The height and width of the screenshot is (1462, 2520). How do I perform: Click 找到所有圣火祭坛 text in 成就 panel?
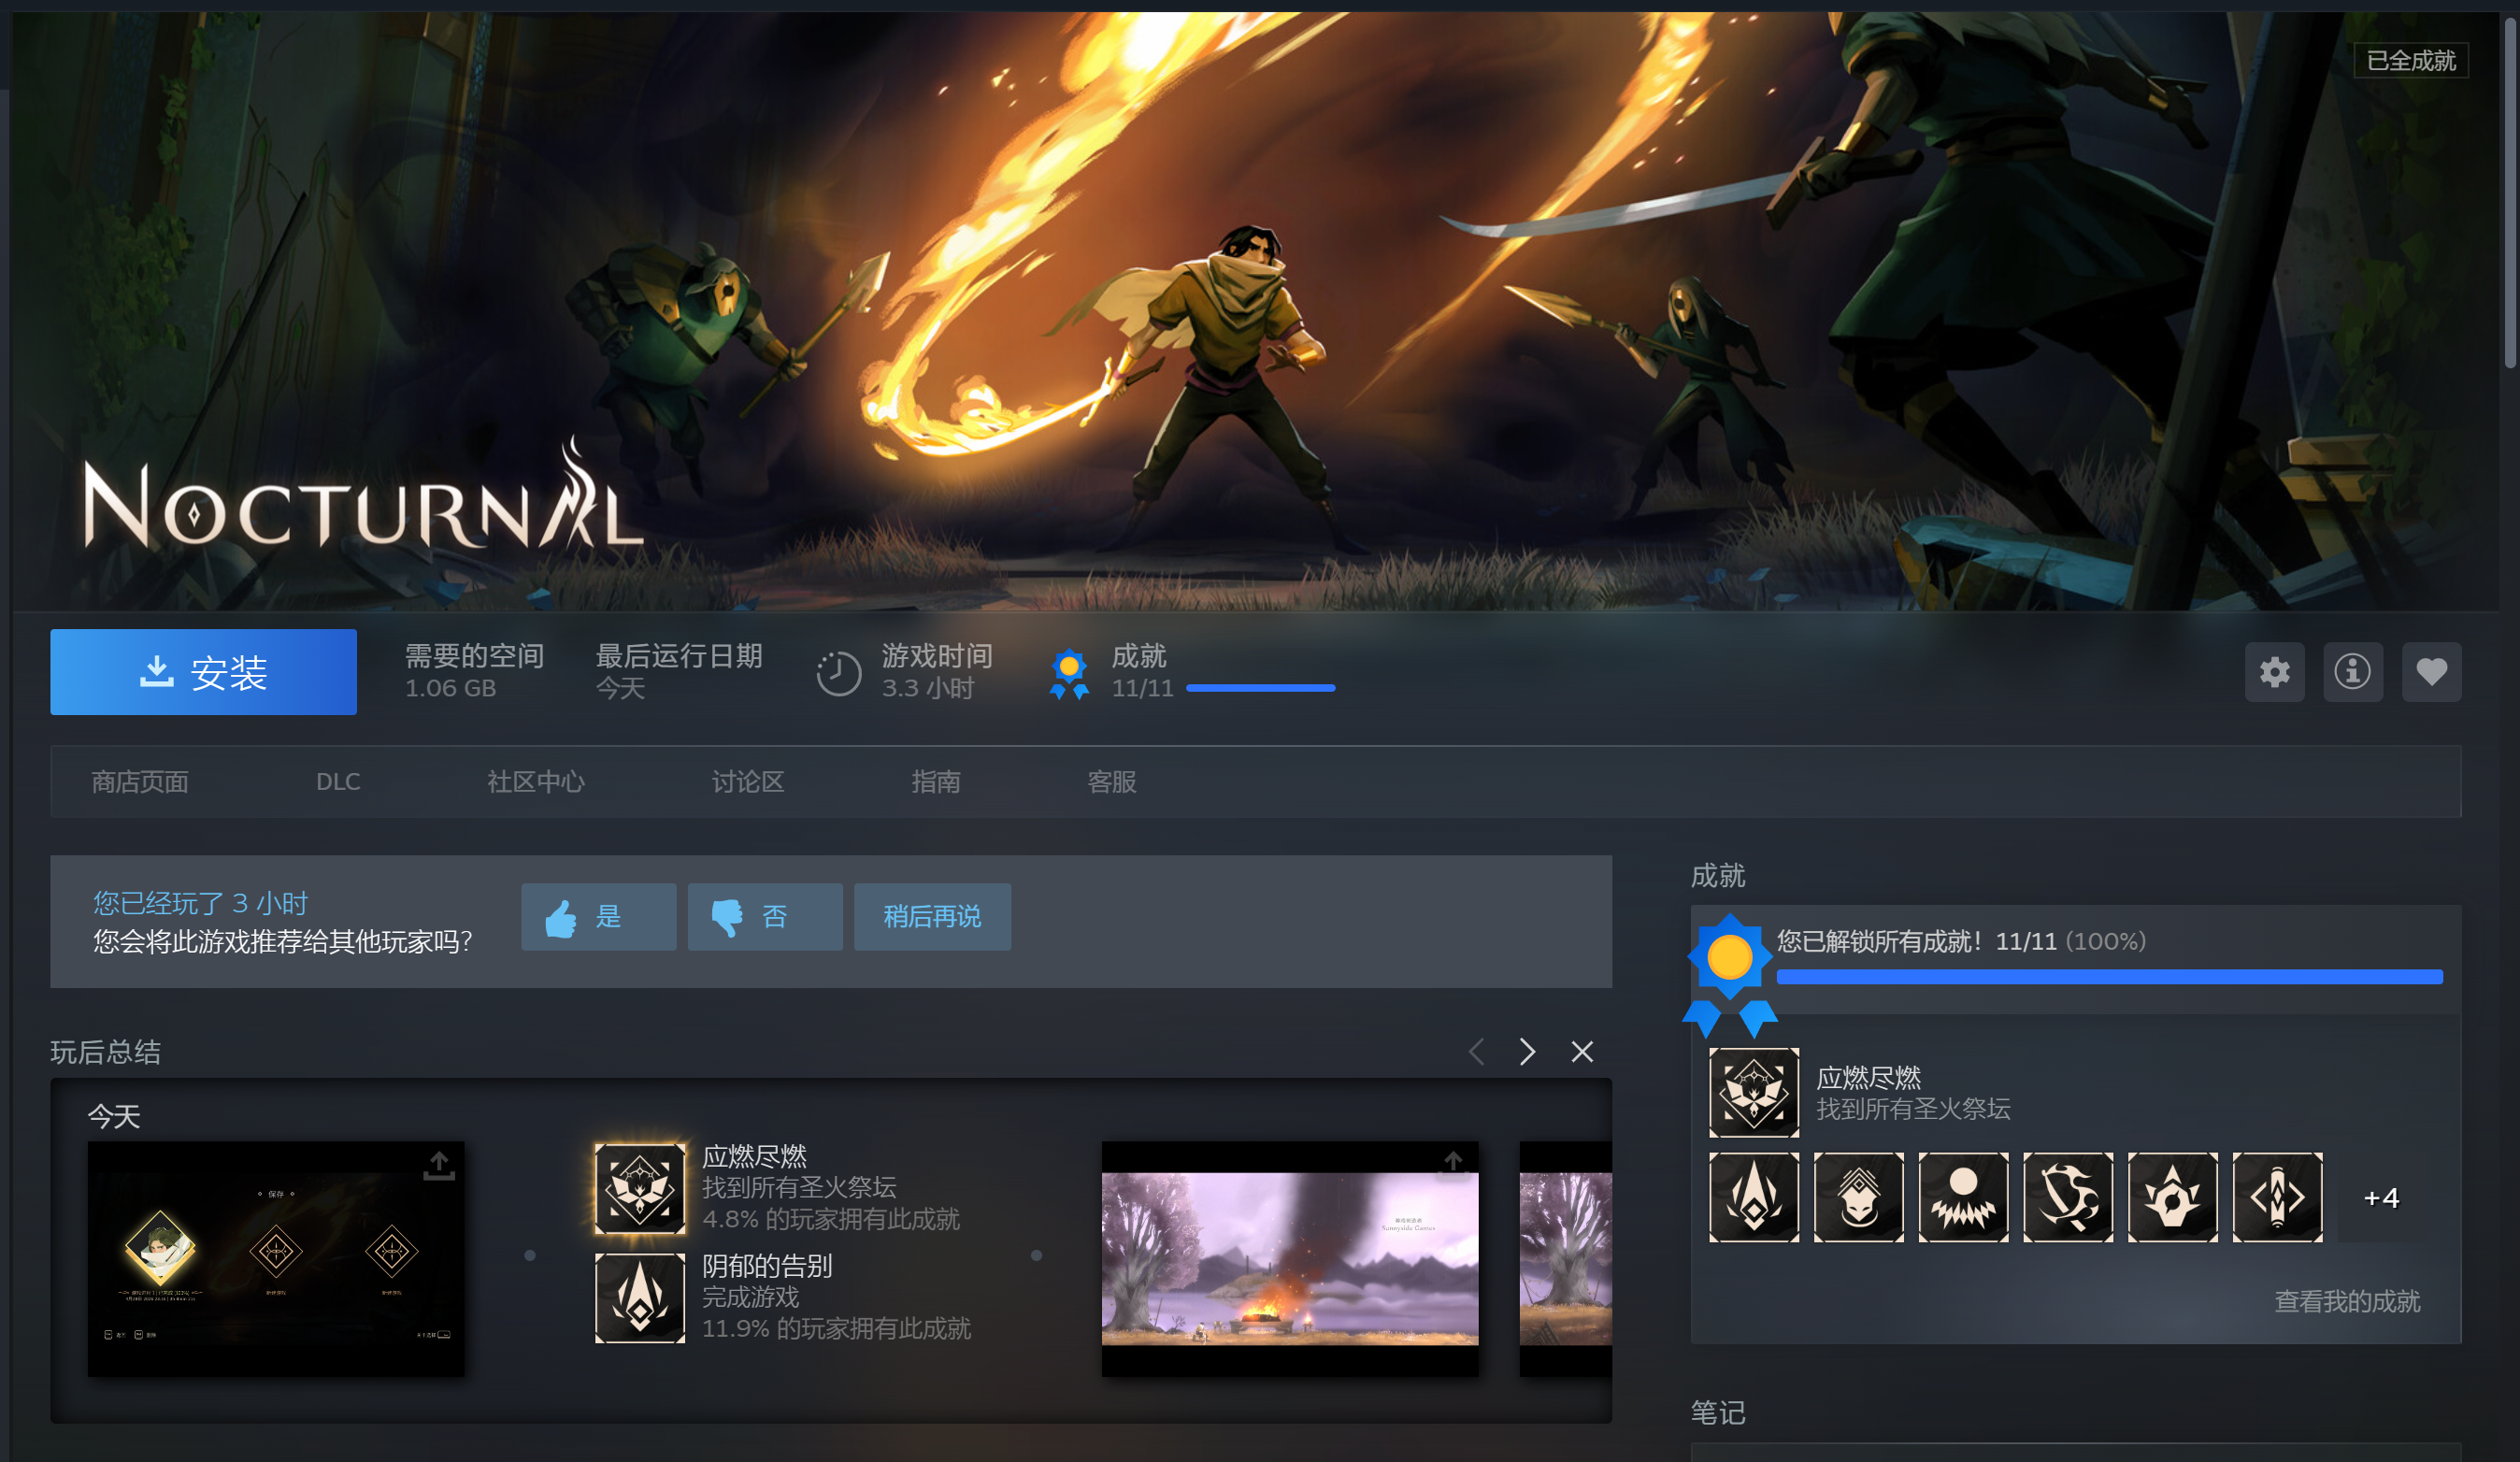(x=1913, y=1109)
